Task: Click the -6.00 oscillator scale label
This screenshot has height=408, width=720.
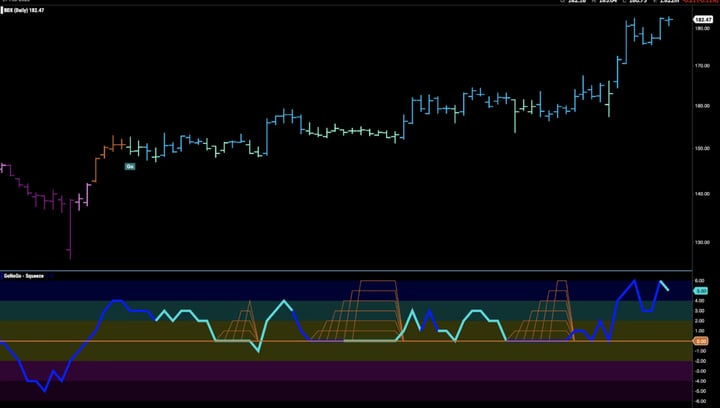Action: point(699,402)
